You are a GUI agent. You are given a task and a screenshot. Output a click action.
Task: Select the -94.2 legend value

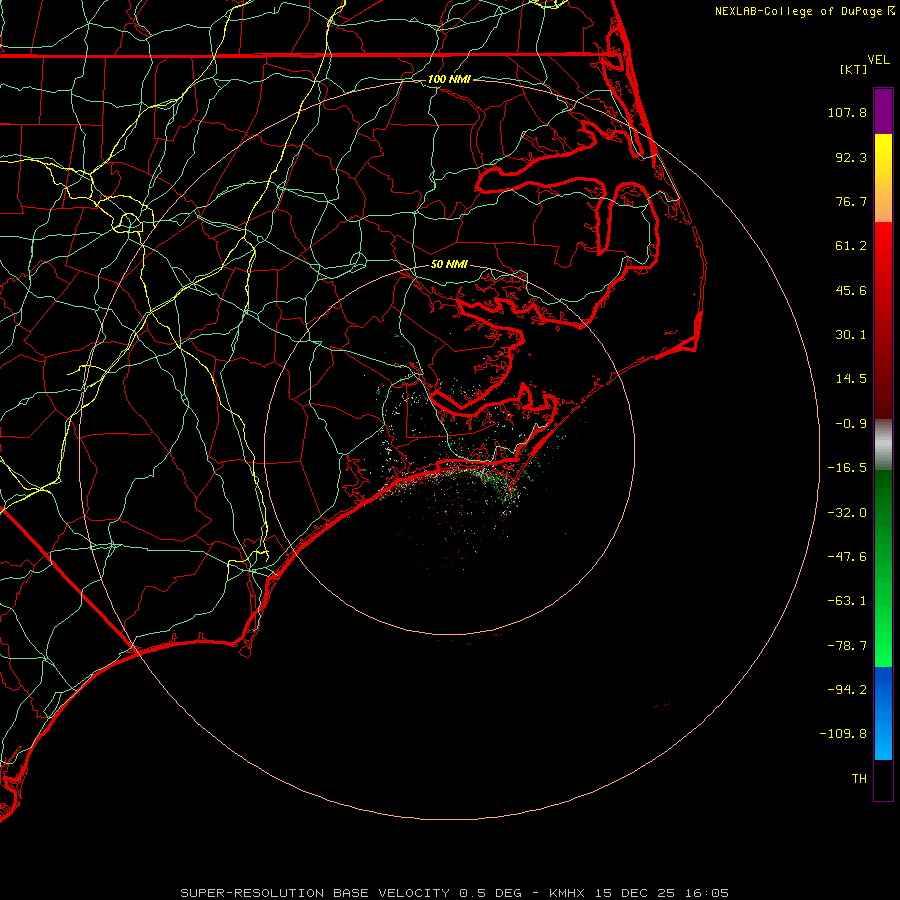(847, 690)
